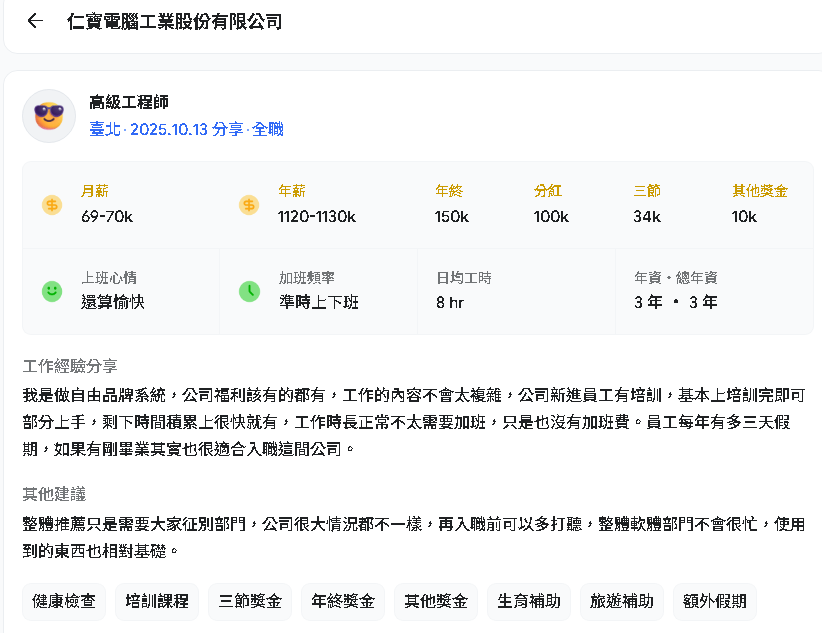The image size is (822, 633).
Task: Click the job title 高級工程師
Action: pos(129,102)
